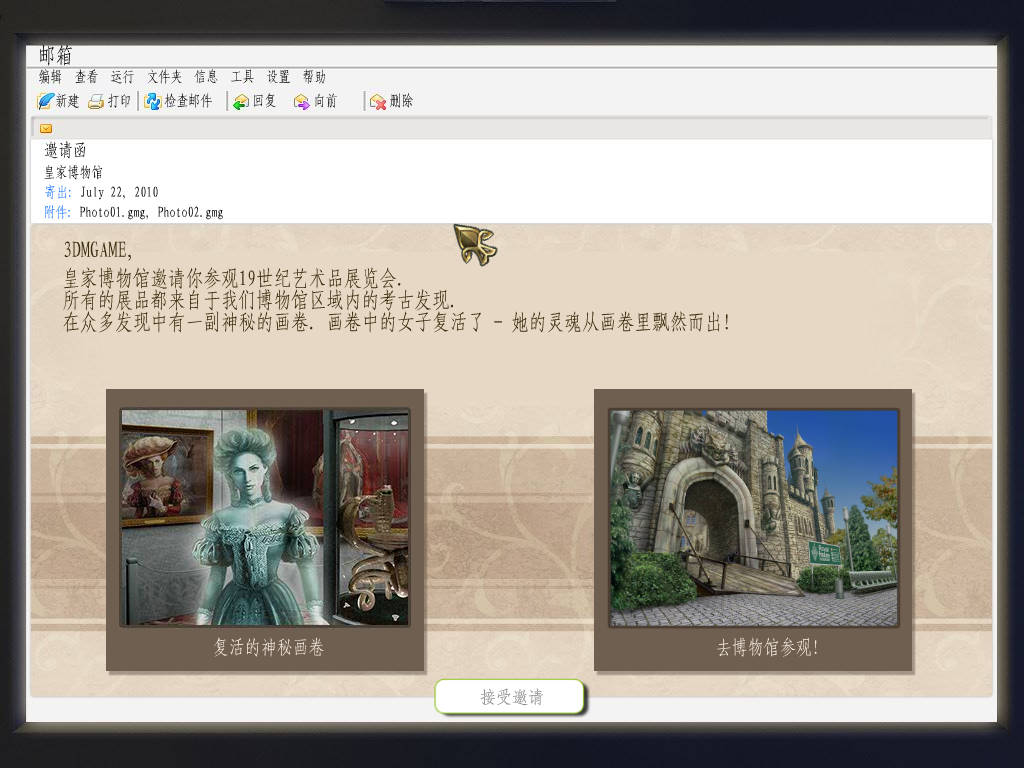Open attachment Photo02.gmg
The image size is (1024, 768).
(190, 212)
